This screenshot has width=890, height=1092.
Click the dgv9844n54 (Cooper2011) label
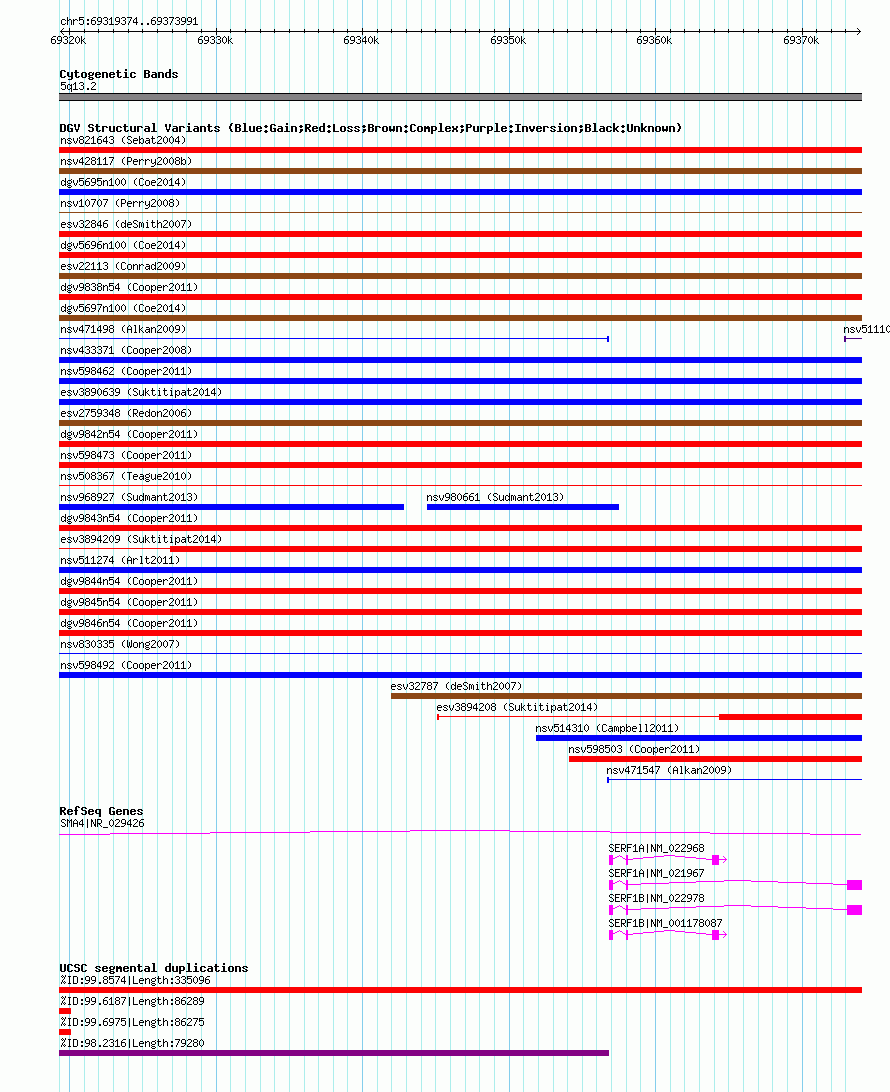(x=129, y=580)
